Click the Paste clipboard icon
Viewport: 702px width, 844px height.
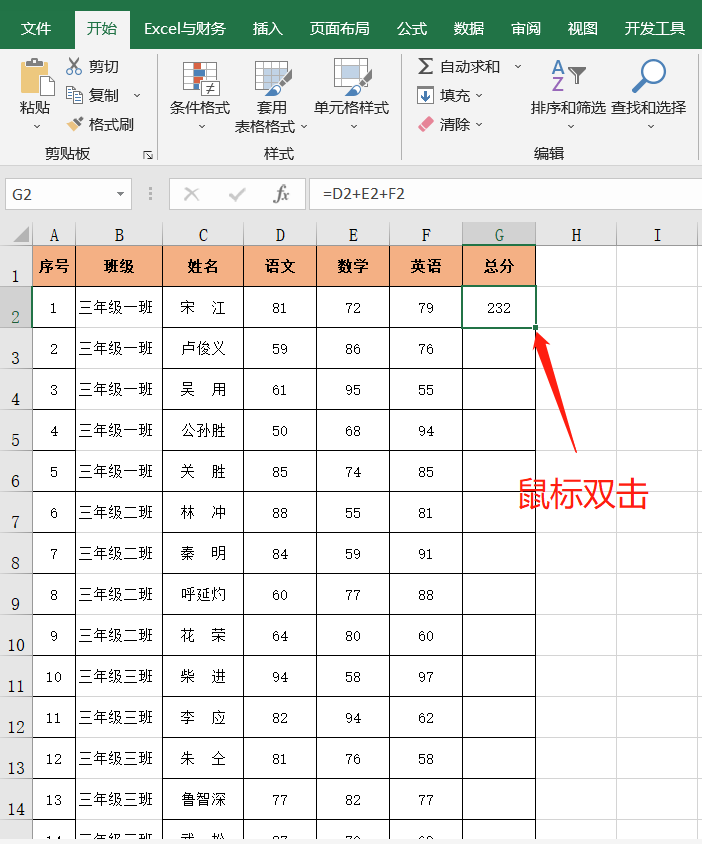tap(35, 76)
